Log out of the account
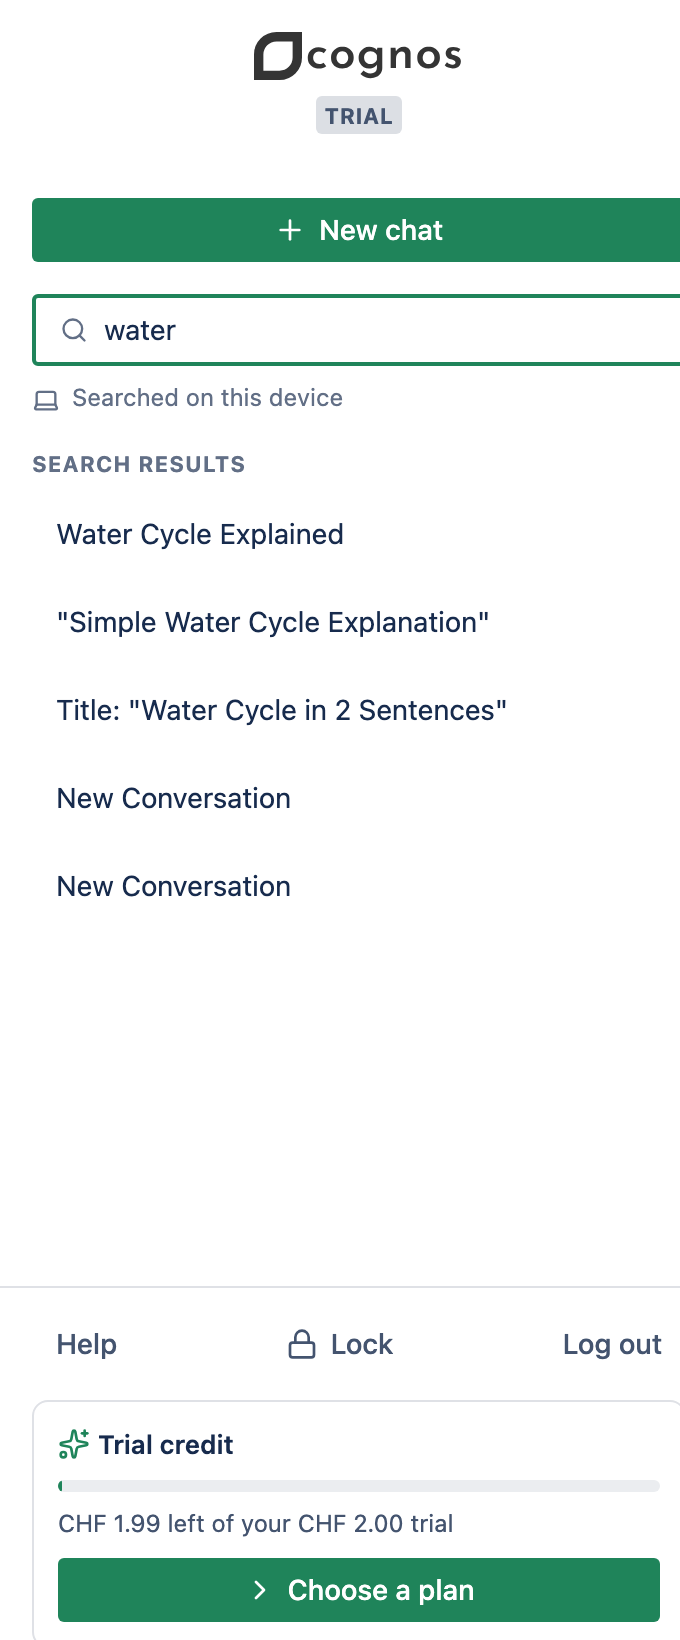The width and height of the screenshot is (680, 1640). click(612, 1344)
